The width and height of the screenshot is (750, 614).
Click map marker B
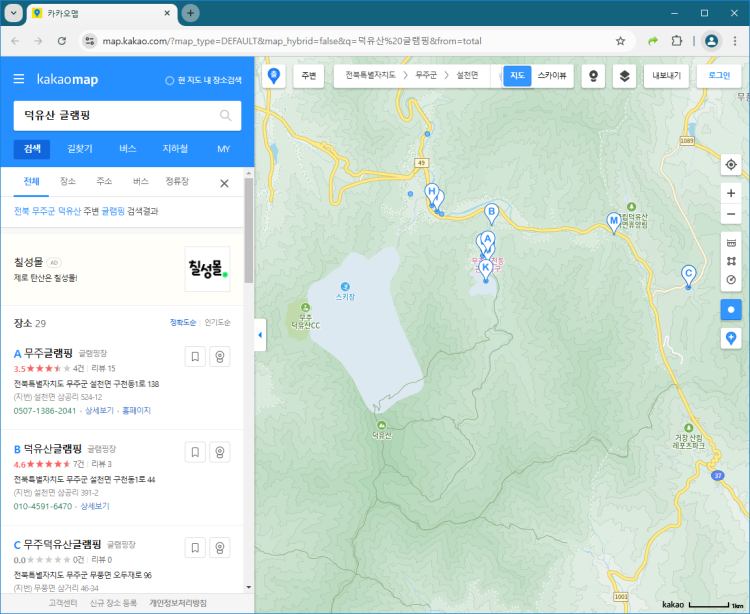click(x=491, y=213)
